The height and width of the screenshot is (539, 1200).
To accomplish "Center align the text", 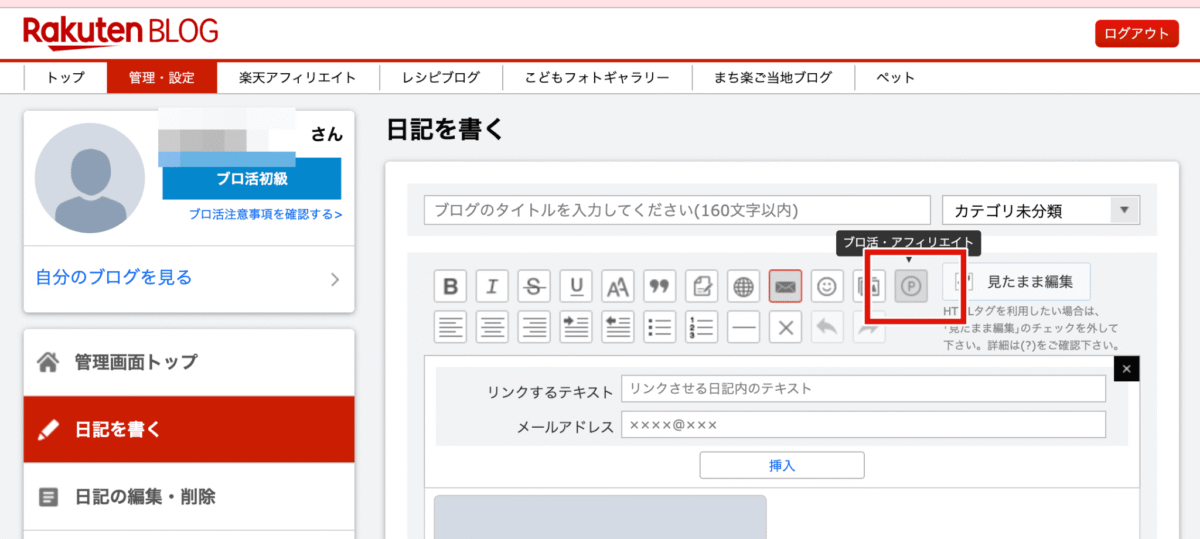I will pyautogui.click(x=492, y=327).
